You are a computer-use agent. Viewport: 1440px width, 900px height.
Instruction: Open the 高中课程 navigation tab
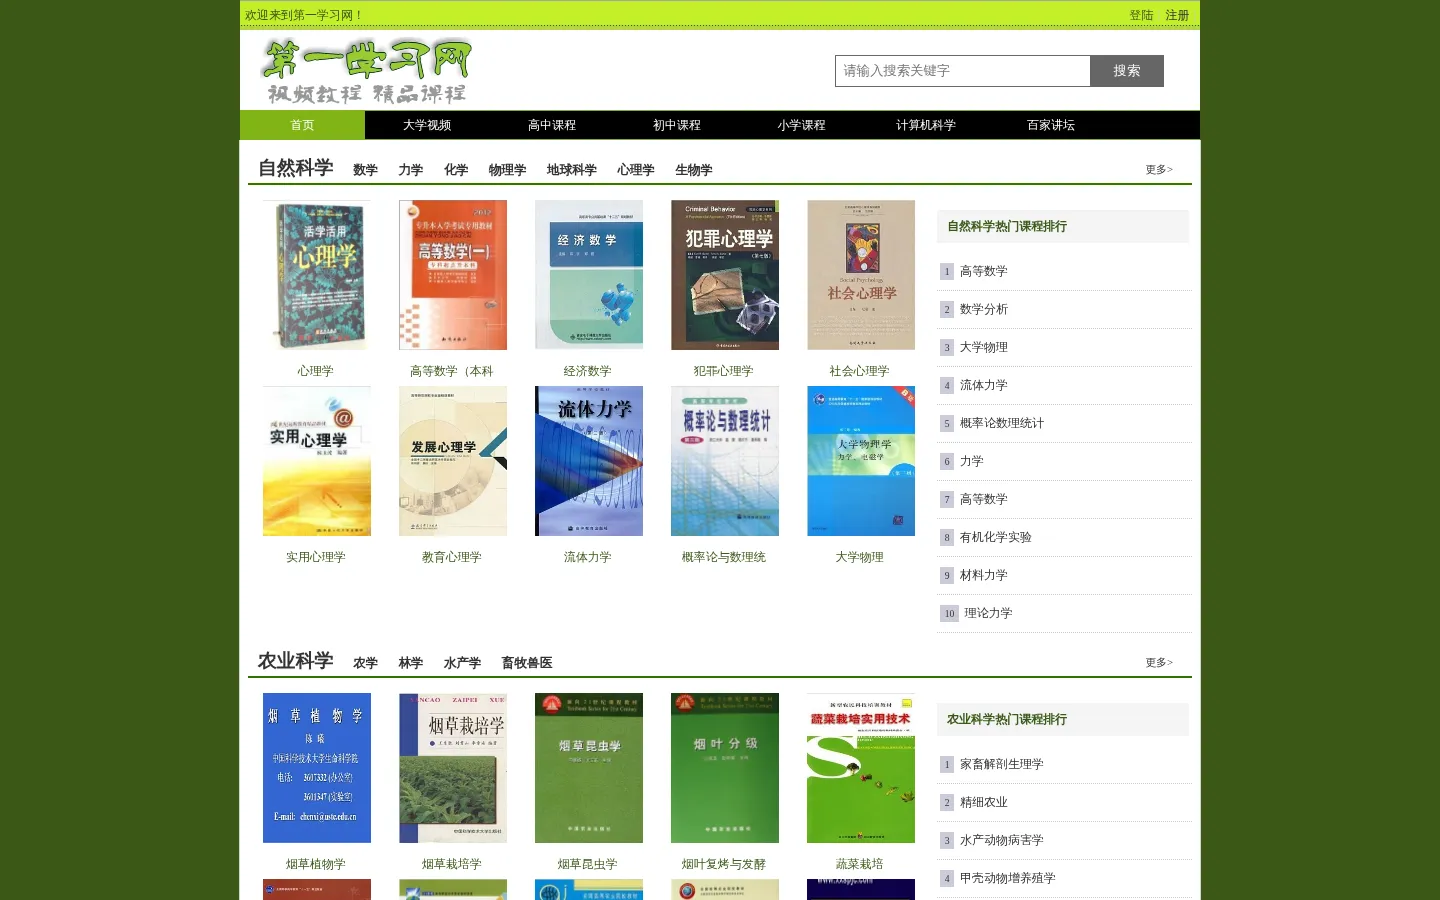point(552,125)
